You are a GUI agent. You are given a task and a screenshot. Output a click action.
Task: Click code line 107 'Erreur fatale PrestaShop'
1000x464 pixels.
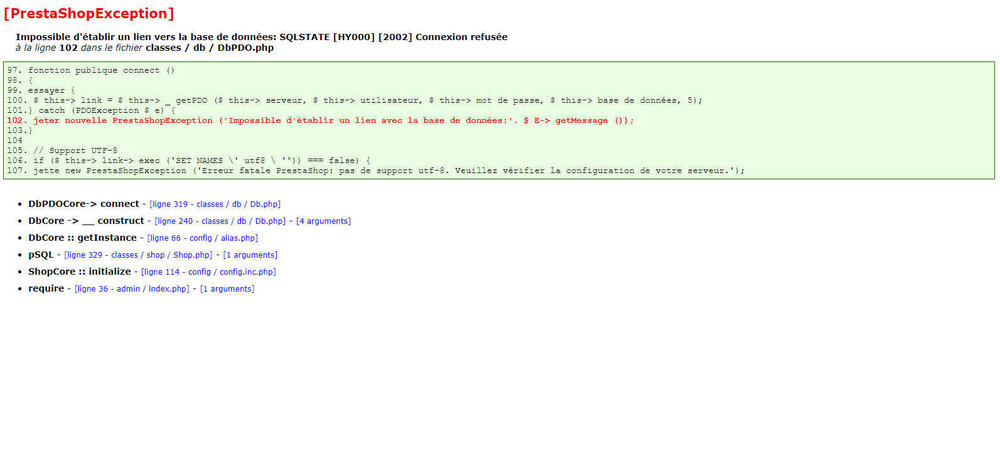[x=376, y=171]
